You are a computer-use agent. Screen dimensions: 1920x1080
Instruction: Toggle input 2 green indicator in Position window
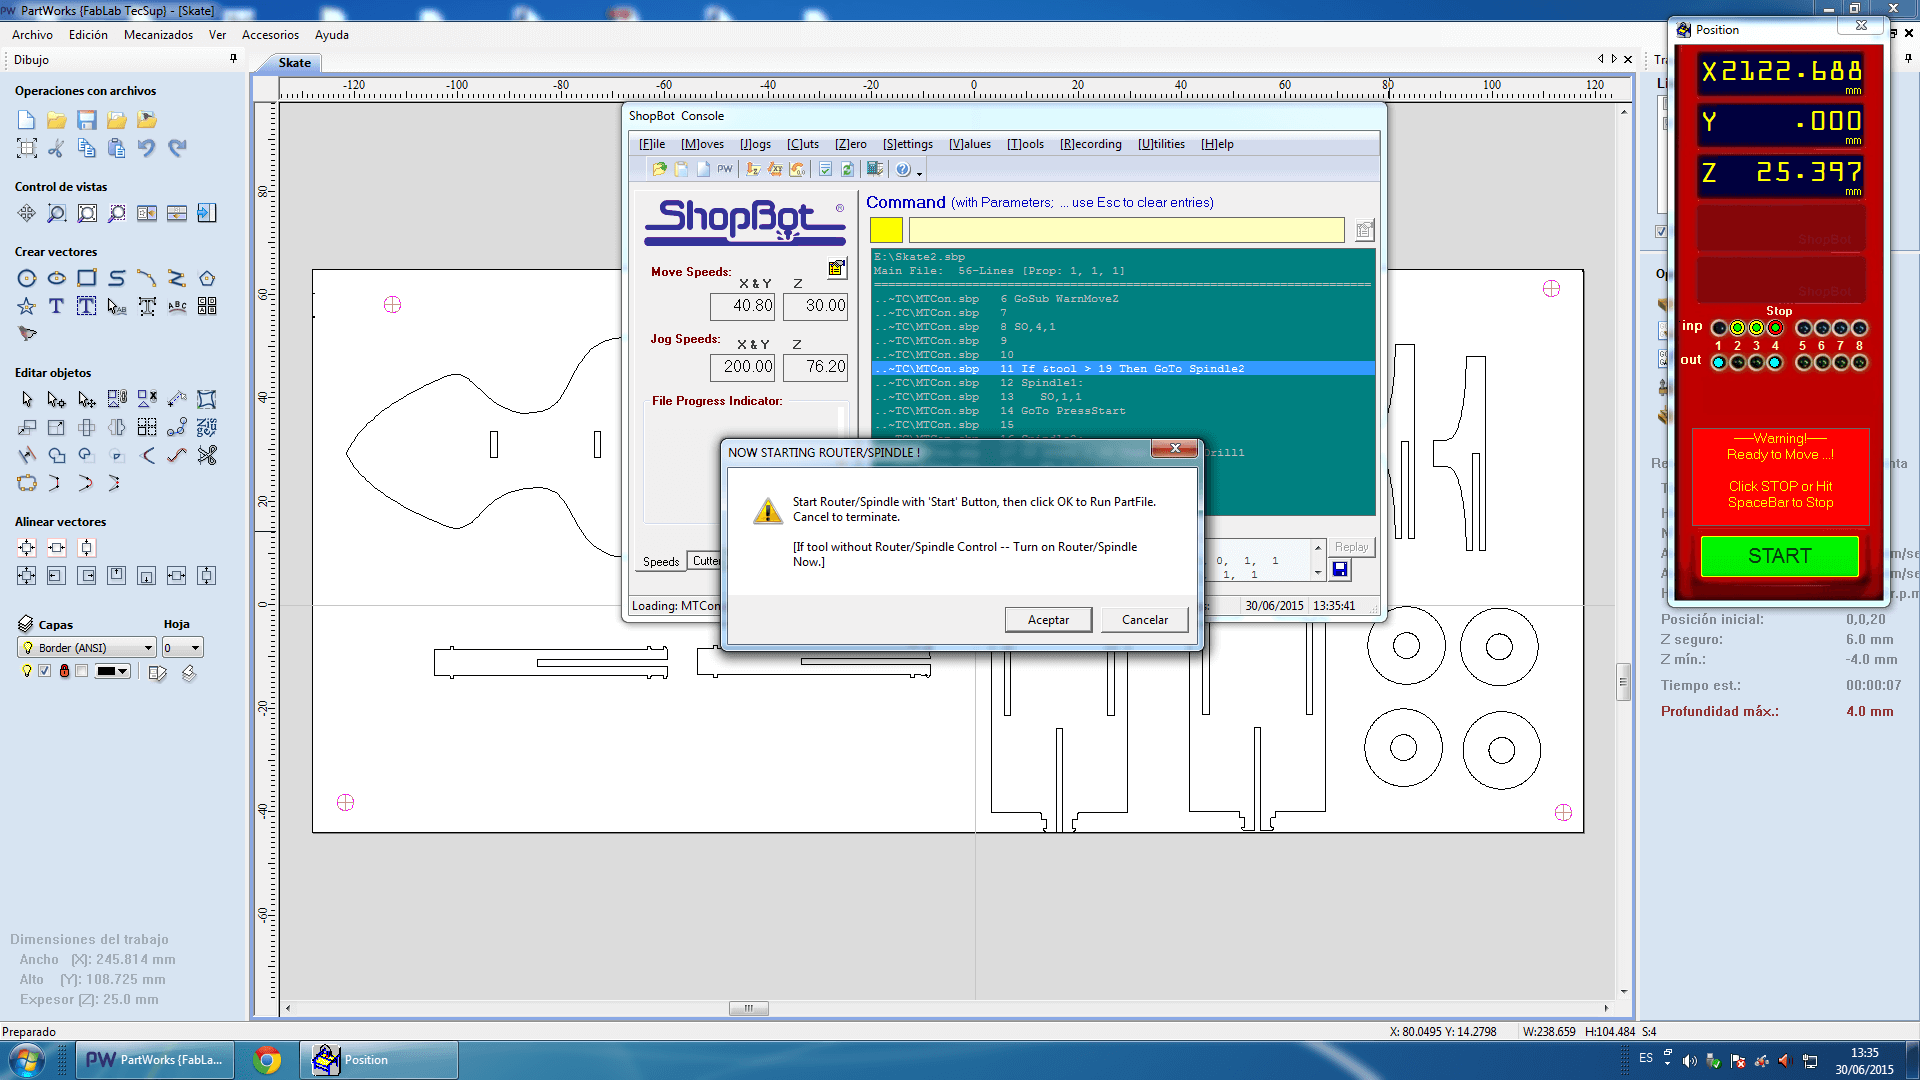1737,328
